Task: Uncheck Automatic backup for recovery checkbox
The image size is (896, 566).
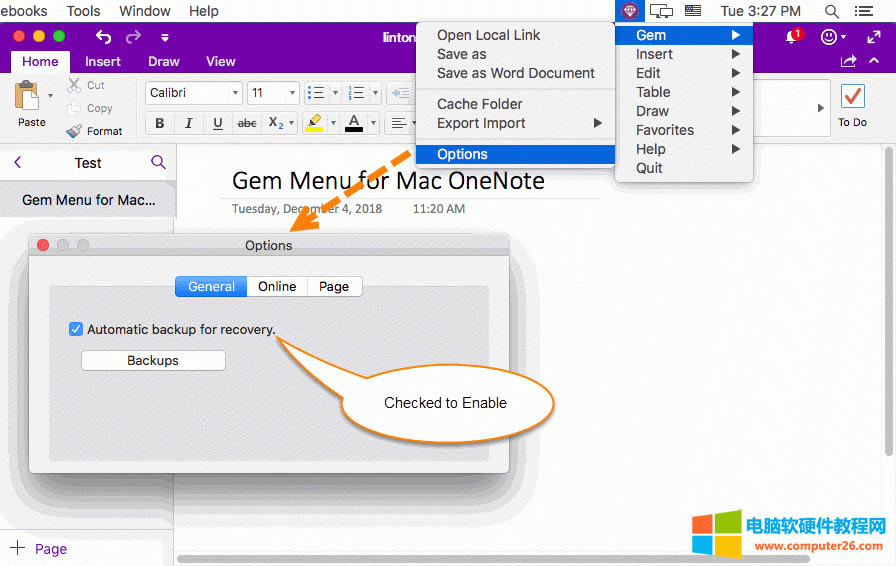Action: [76, 329]
